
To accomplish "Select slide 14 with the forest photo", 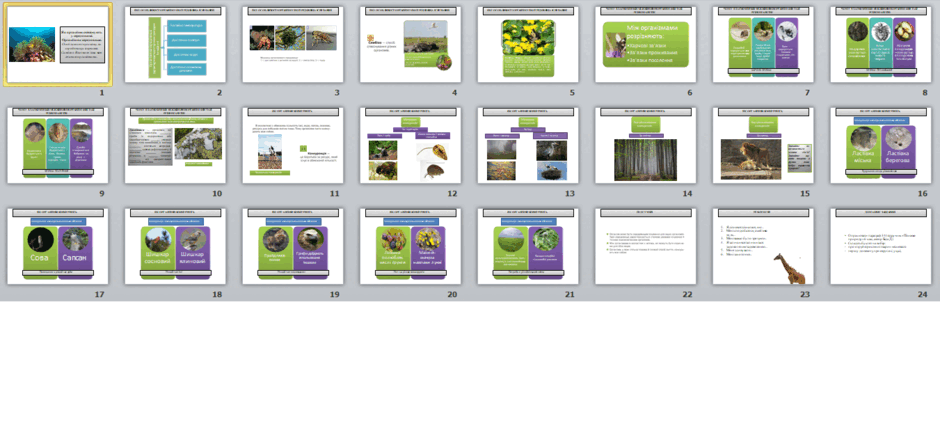I will [645, 145].
